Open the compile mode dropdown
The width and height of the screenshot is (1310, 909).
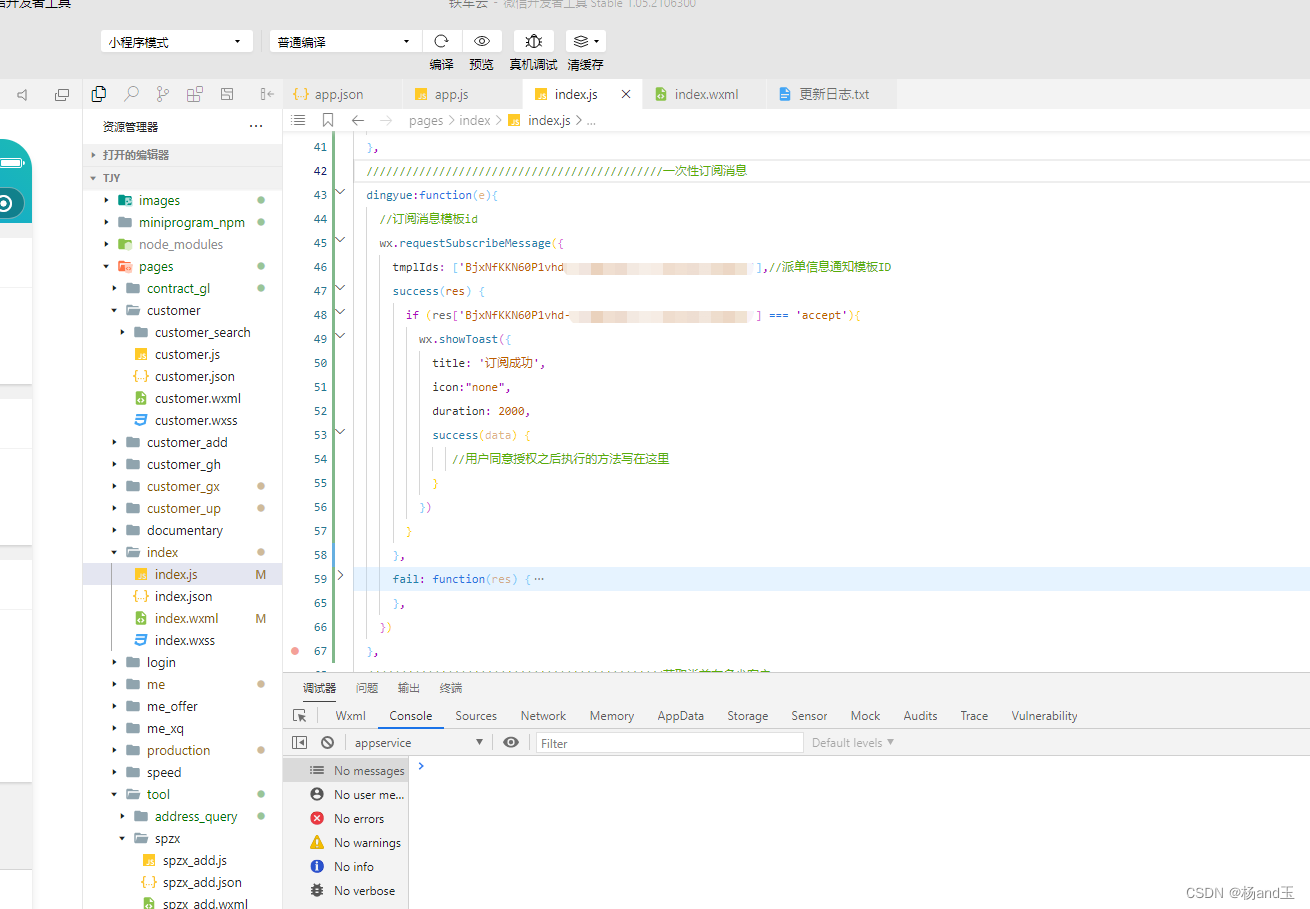click(x=345, y=41)
